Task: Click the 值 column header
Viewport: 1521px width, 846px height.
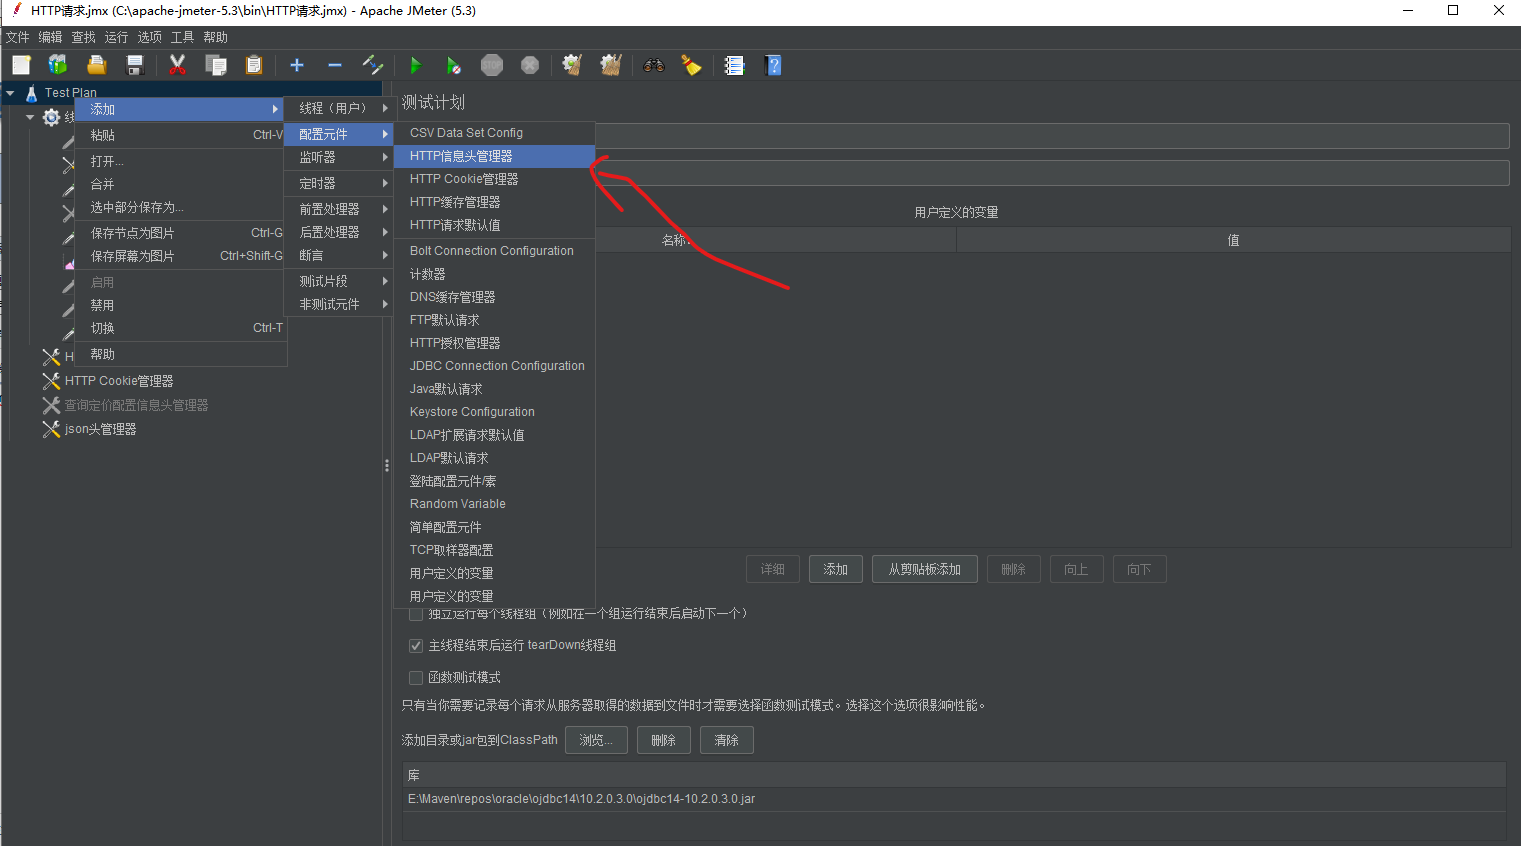Action: (x=1233, y=240)
